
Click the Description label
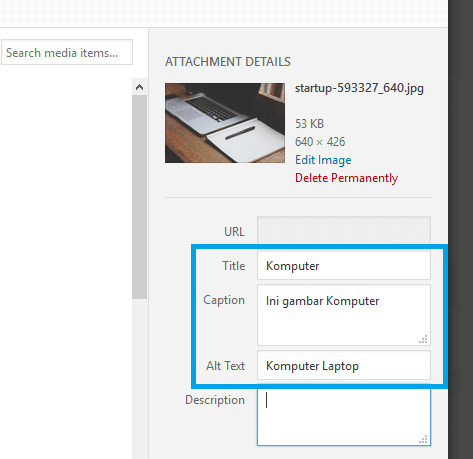pos(215,400)
